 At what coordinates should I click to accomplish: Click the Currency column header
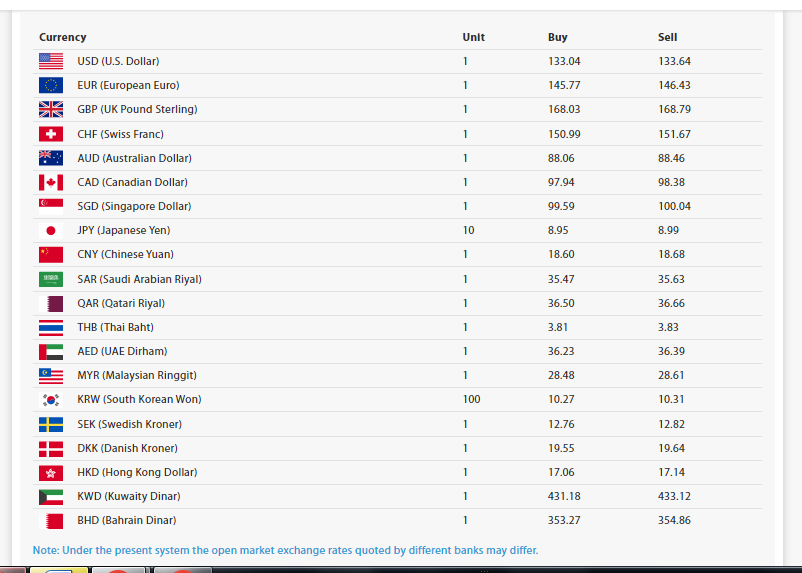pyautogui.click(x=63, y=37)
